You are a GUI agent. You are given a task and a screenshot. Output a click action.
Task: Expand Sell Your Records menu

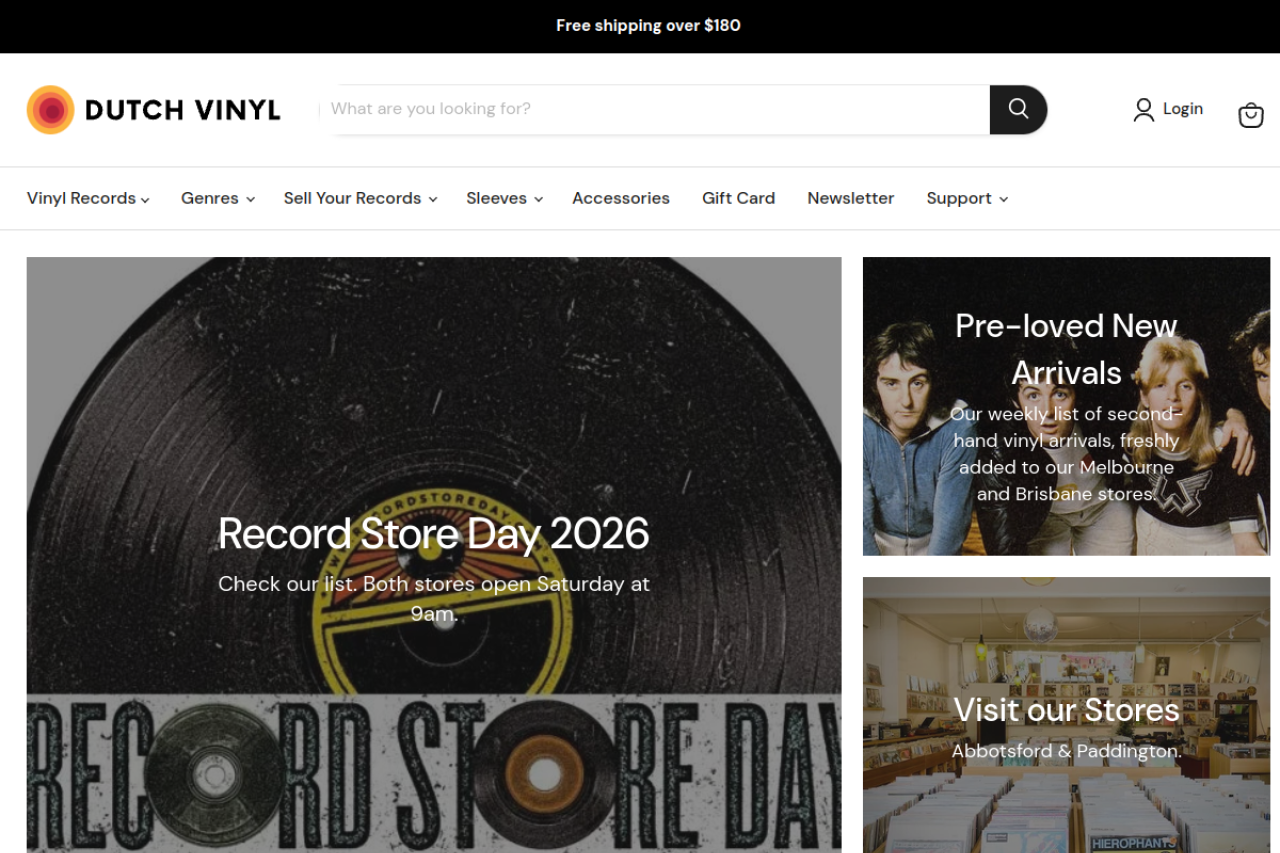point(360,198)
